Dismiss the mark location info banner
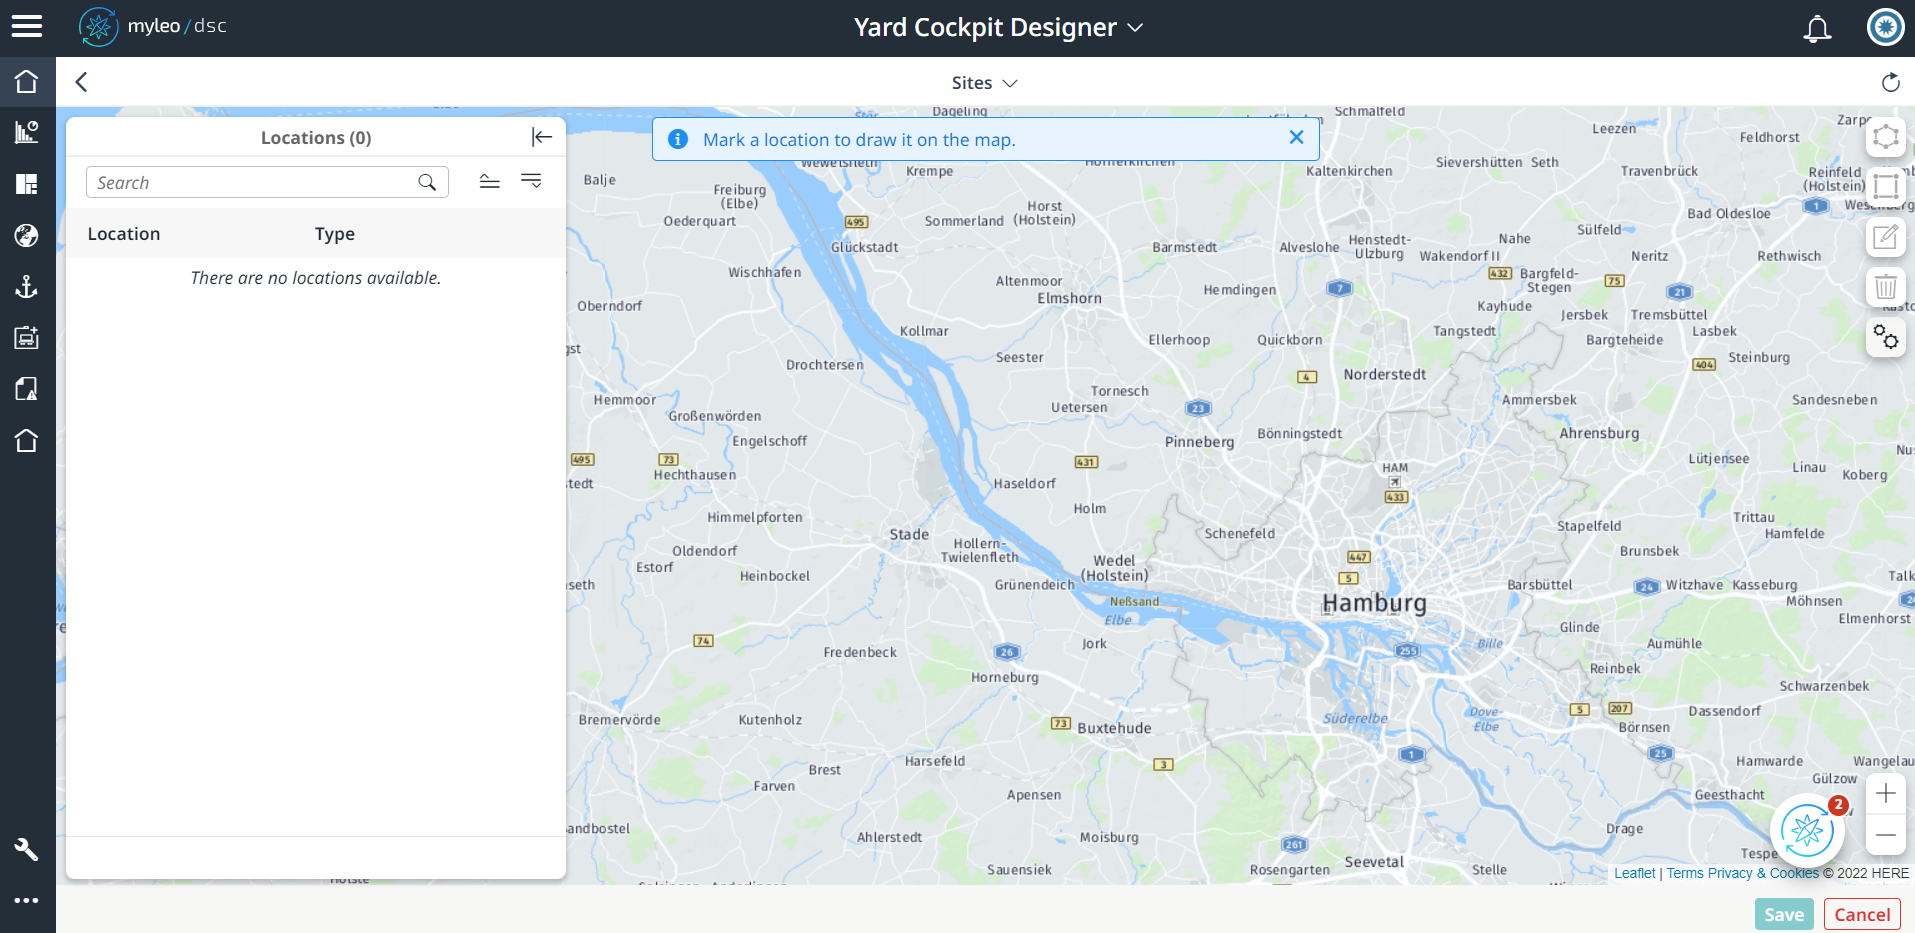 point(1296,137)
